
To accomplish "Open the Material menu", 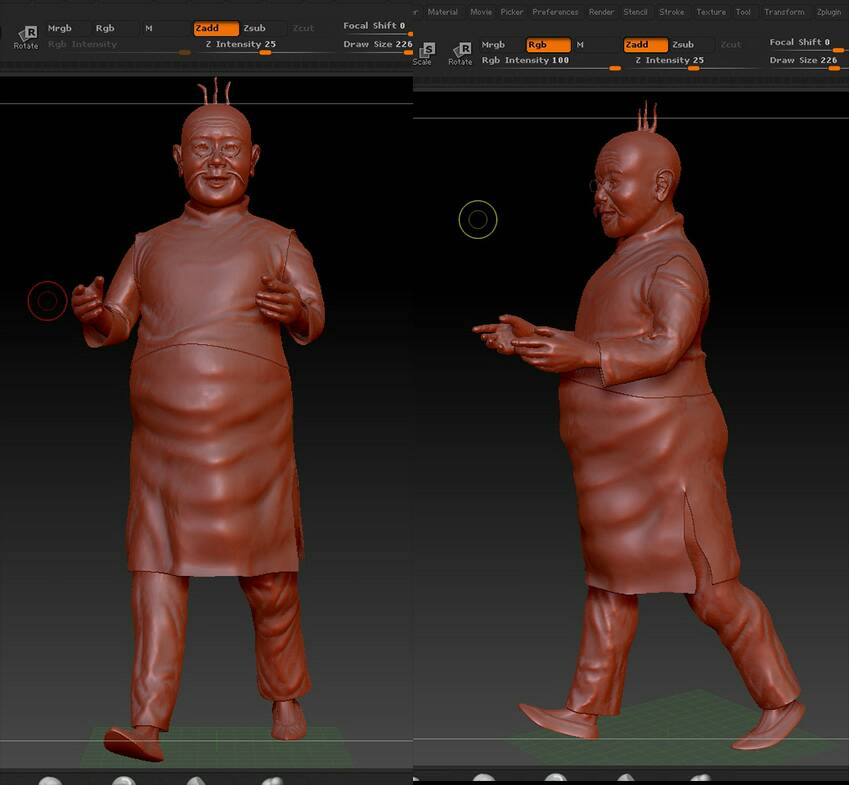I will point(442,12).
